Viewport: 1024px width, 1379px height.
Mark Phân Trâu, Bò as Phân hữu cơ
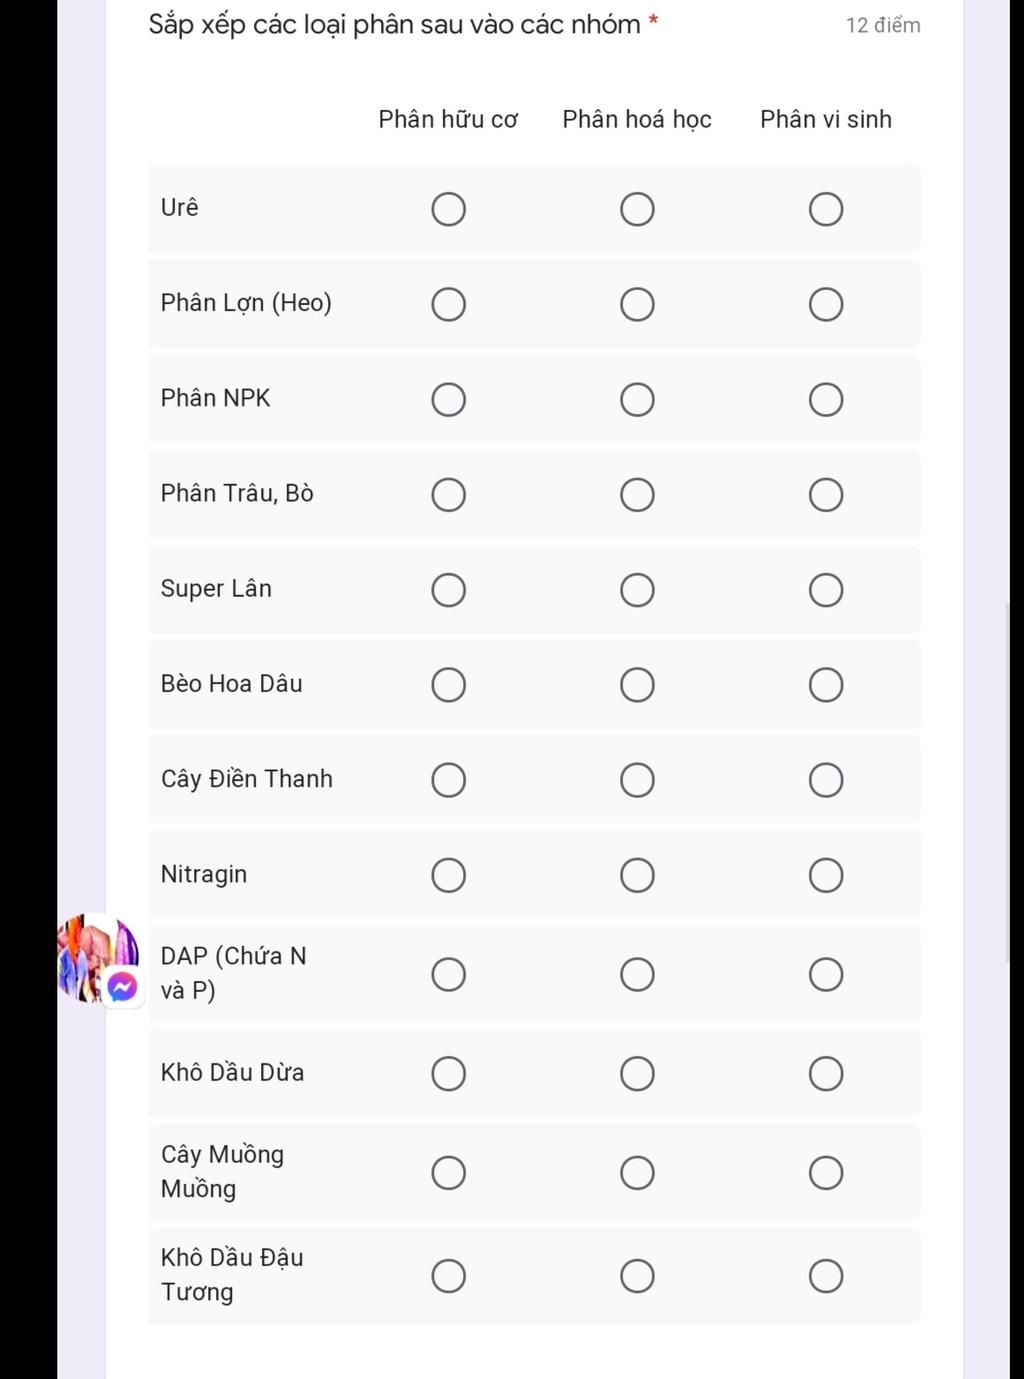[x=448, y=495]
